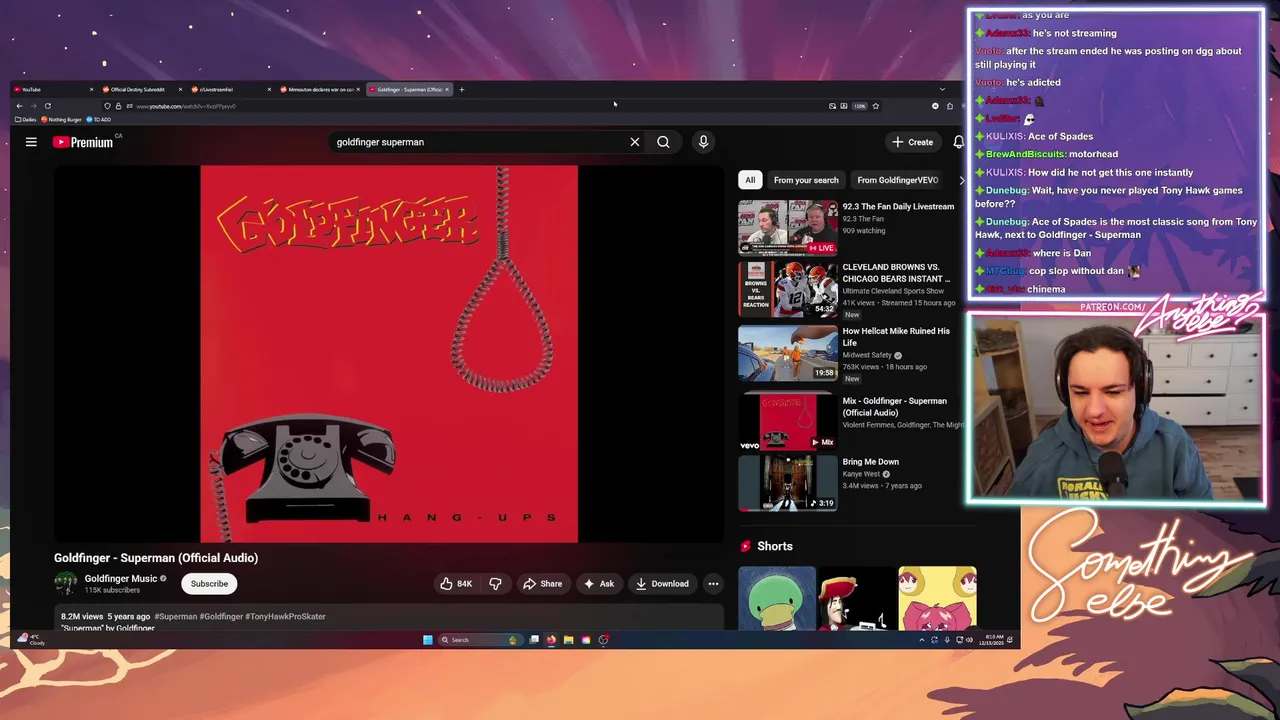Reload the page in the browser
Image resolution: width=1280 pixels, height=720 pixels.
click(x=47, y=106)
